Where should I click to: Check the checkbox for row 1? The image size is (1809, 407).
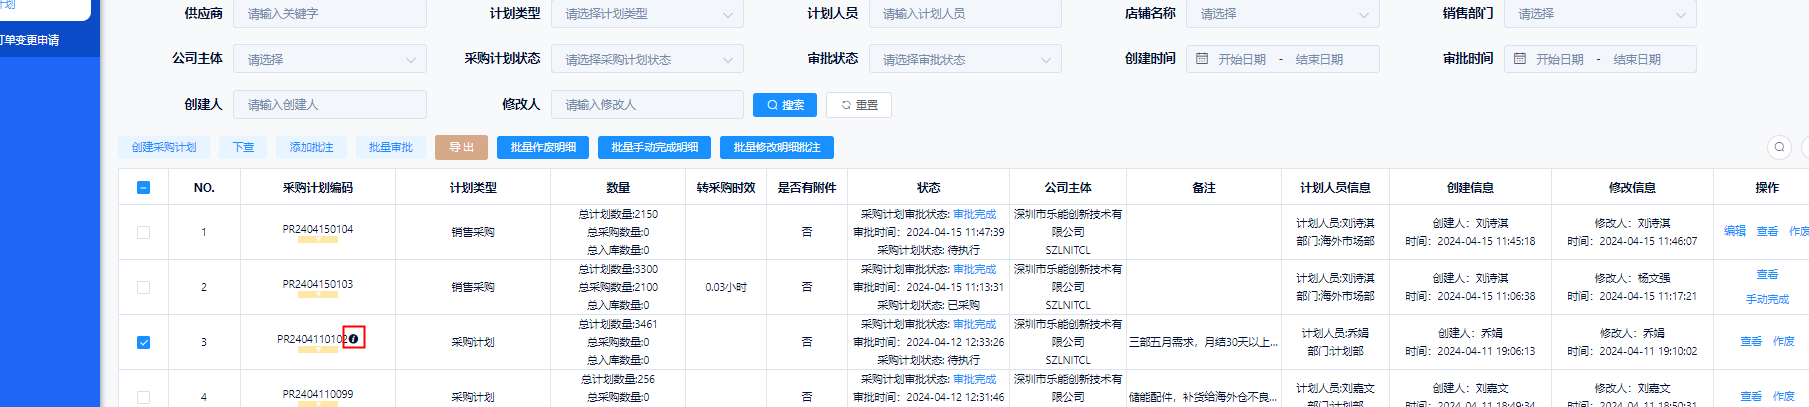(x=143, y=232)
